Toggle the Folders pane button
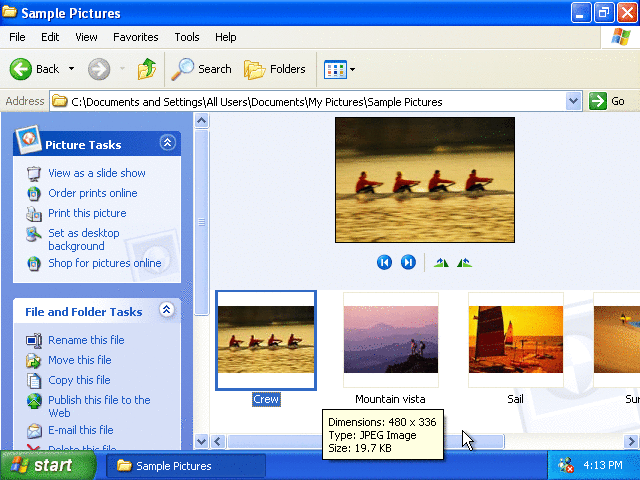Screen dimensions: 640x480 click(x=275, y=69)
